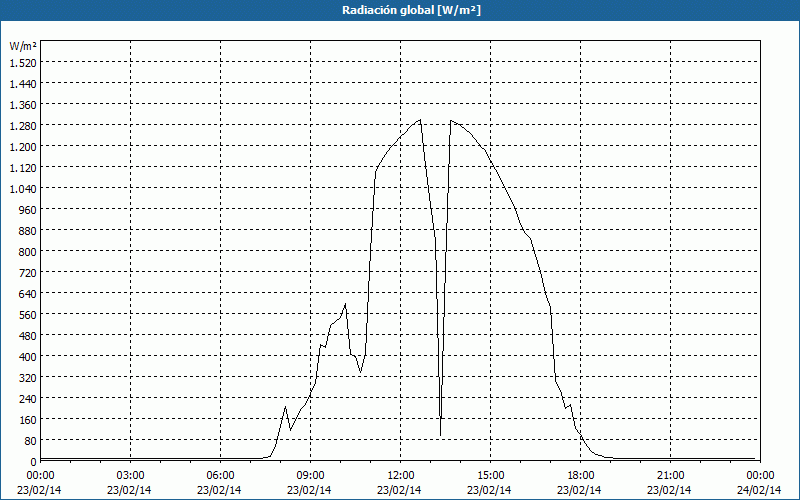The height and width of the screenshot is (500, 800).
Task: Select the 1.280 y-axis value
Action: coord(23,126)
